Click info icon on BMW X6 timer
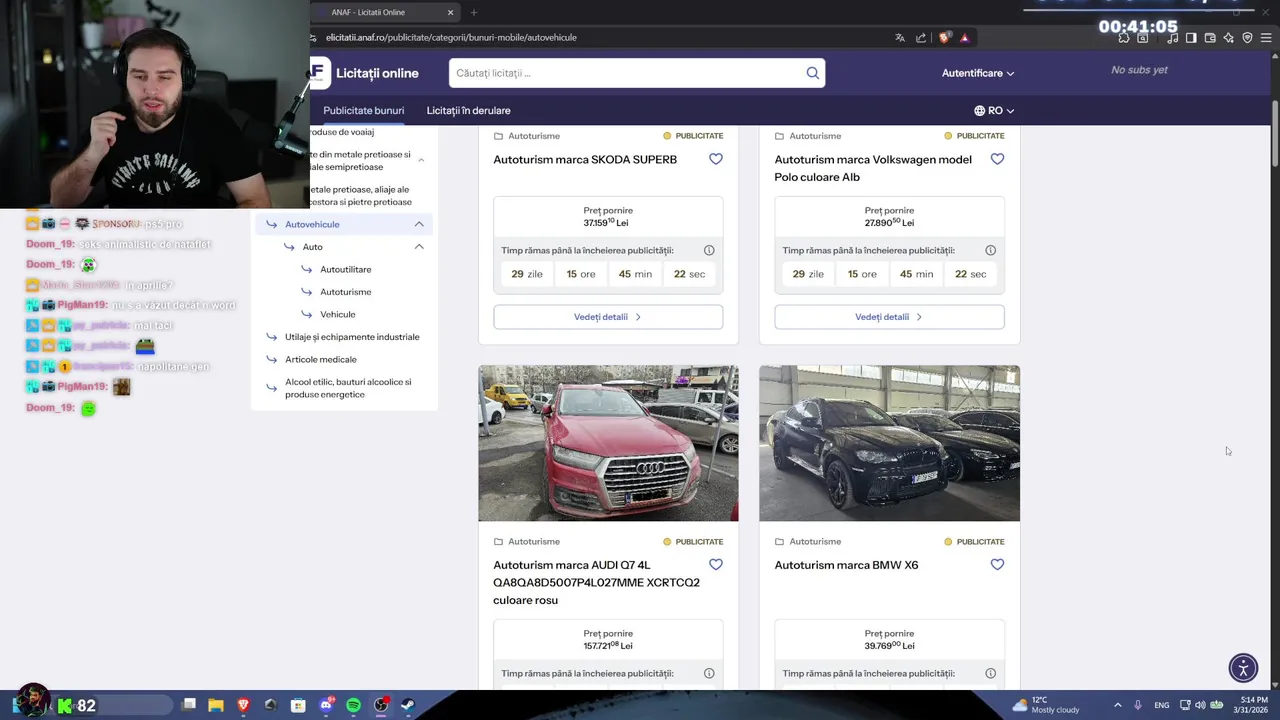1280x720 pixels. [990, 674]
